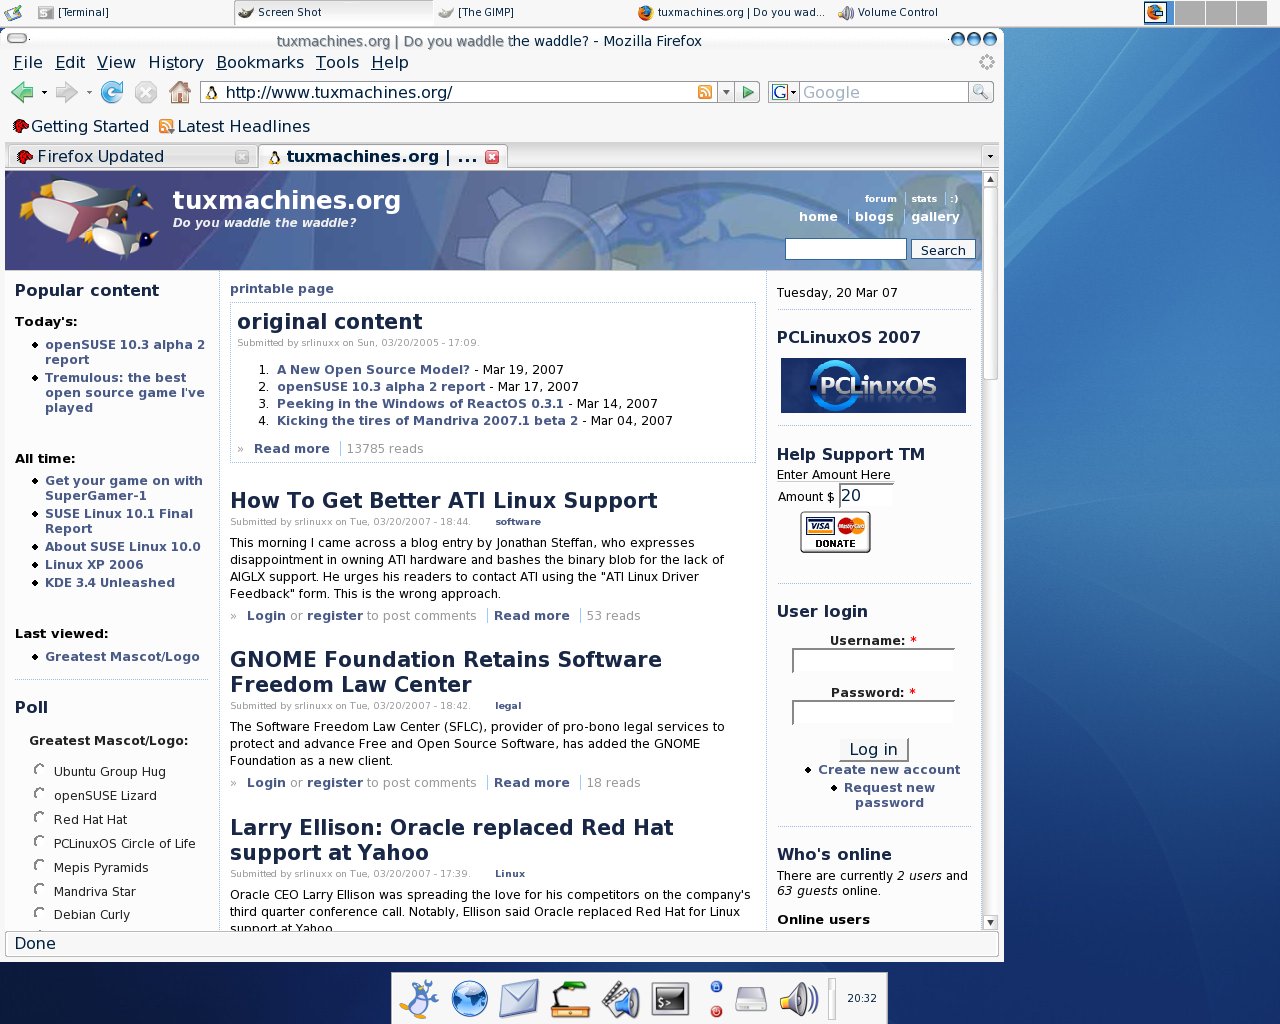Close the Firefox Updated tab
This screenshot has width=1280, height=1024.
(x=242, y=157)
